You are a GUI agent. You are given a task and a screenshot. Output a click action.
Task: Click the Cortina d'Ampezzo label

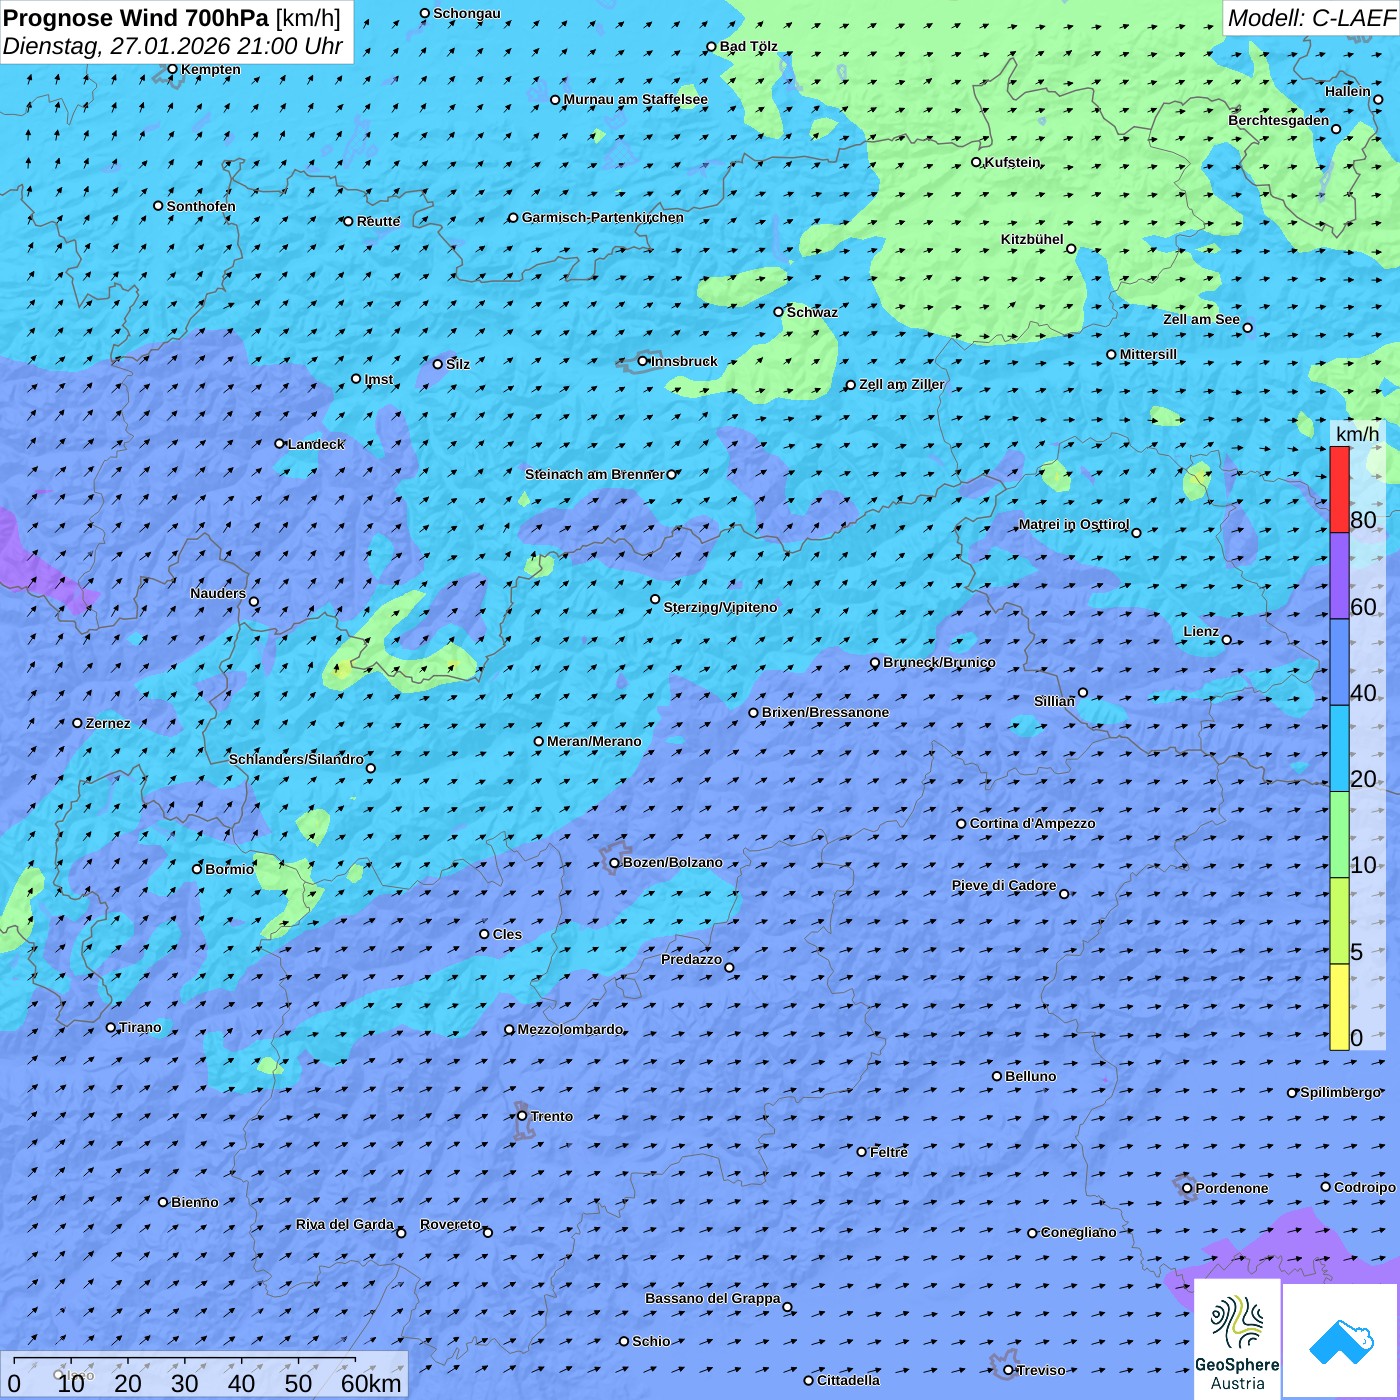1033,823
